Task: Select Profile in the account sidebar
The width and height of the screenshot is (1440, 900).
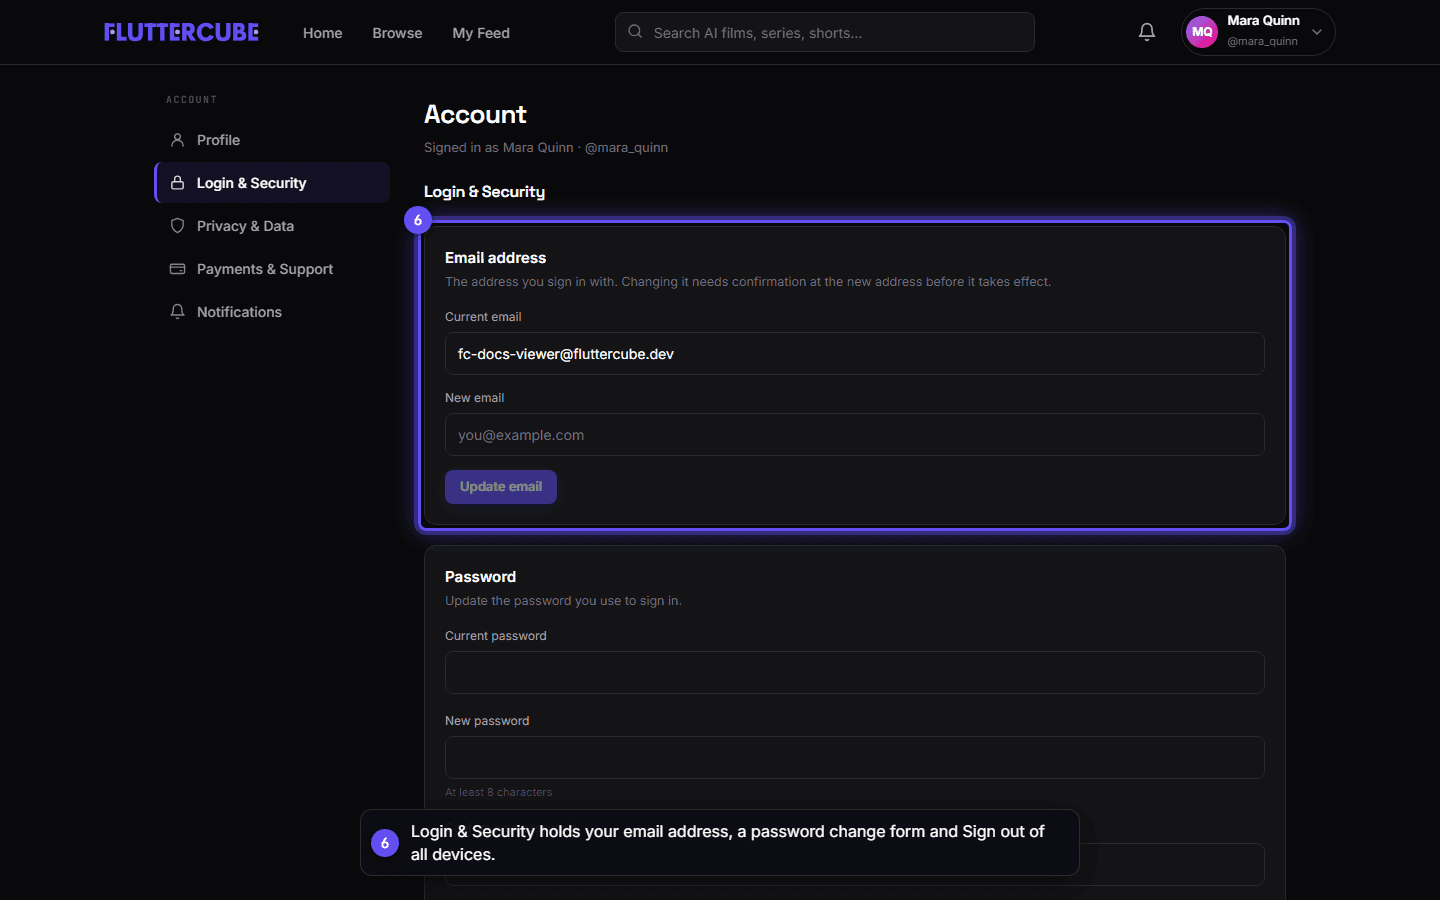Action: [272, 140]
